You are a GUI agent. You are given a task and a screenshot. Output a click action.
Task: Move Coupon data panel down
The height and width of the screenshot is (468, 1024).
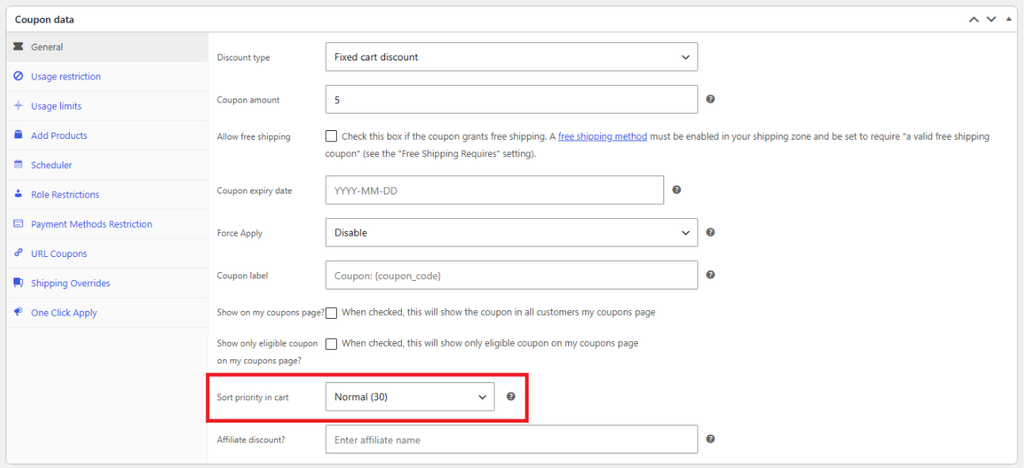click(991, 20)
